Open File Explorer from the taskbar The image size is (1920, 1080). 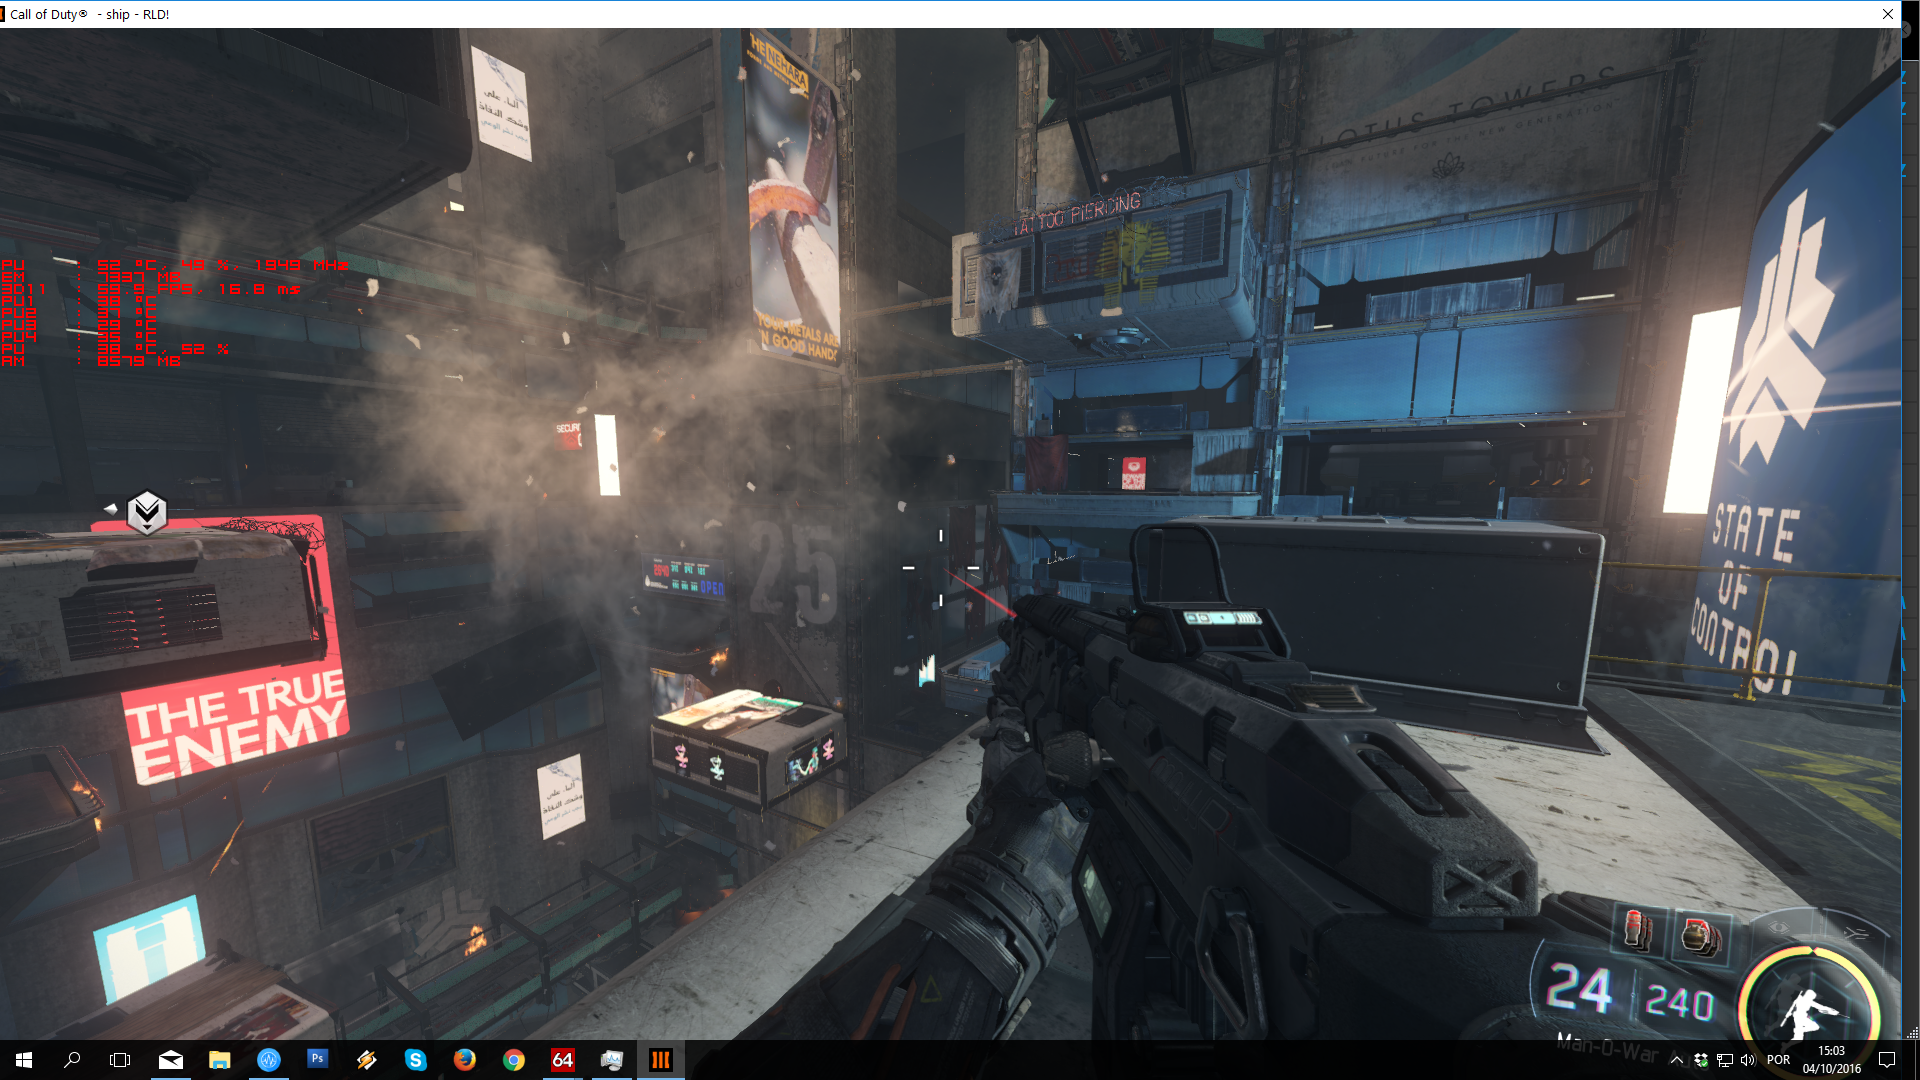click(x=220, y=1060)
